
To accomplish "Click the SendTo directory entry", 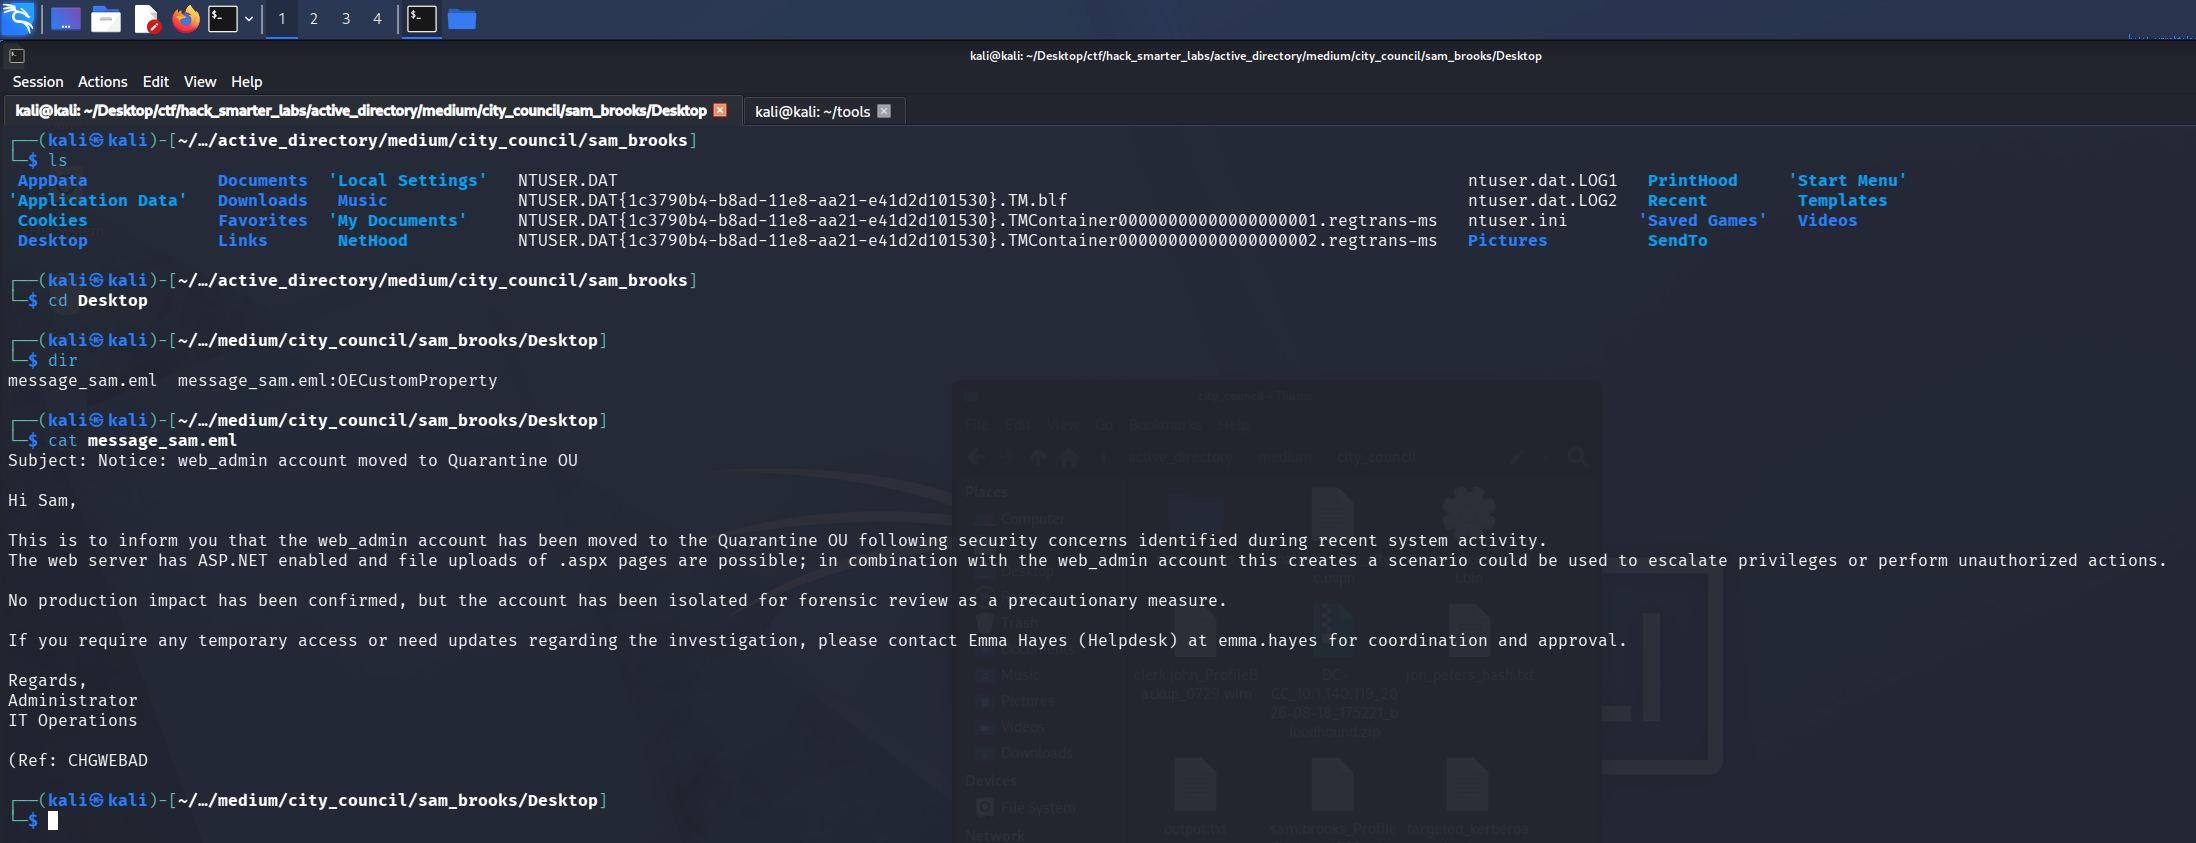I will 1678,241.
